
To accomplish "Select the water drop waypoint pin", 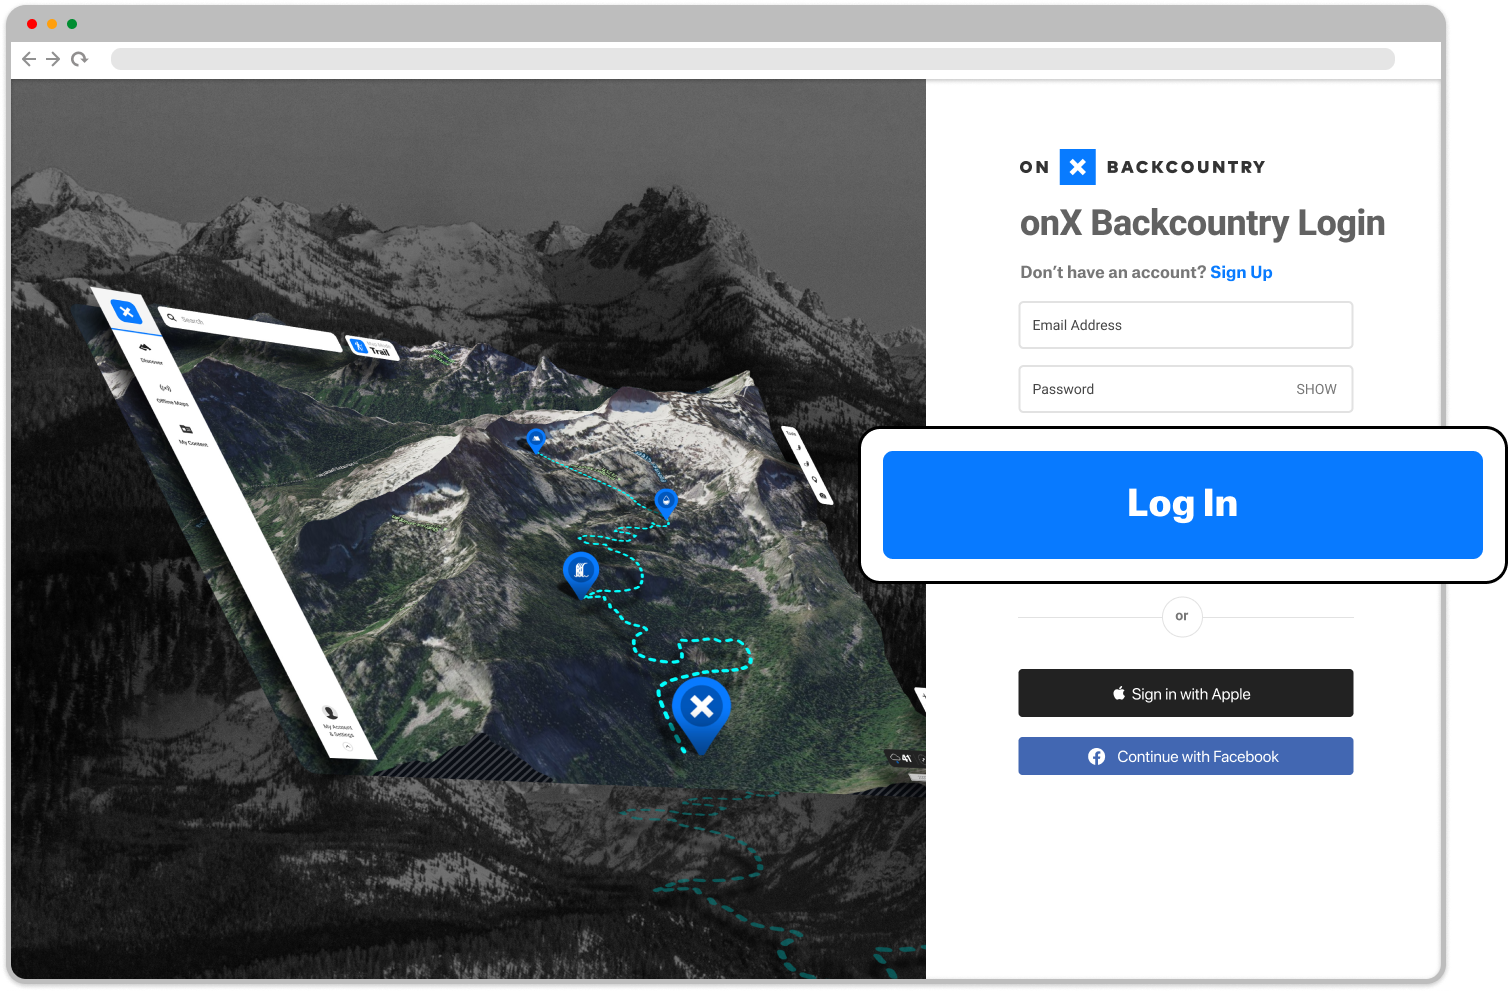I will (666, 502).
